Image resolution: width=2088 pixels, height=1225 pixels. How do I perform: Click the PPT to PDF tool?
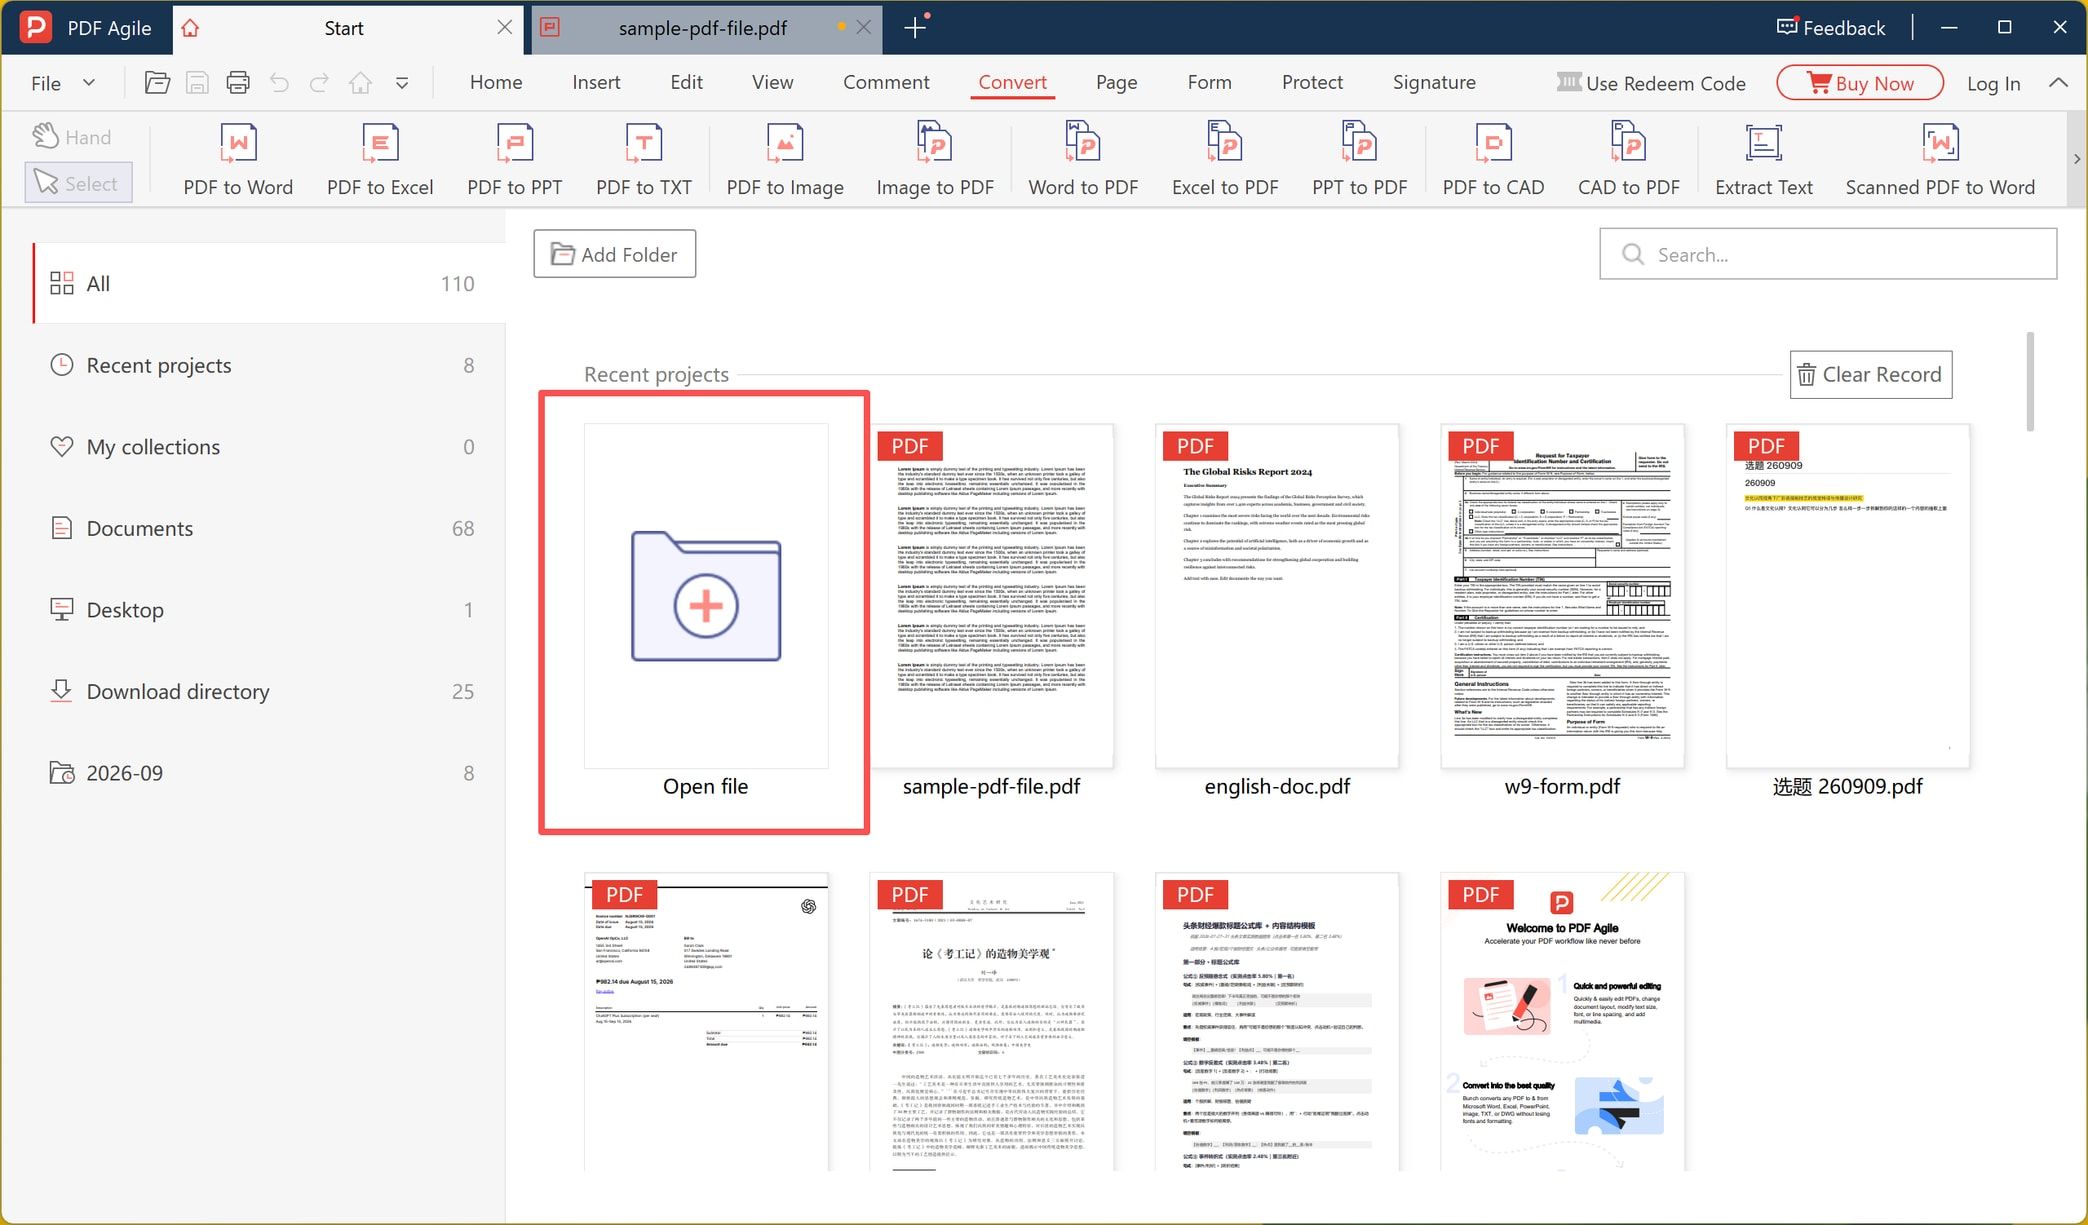tap(1359, 160)
